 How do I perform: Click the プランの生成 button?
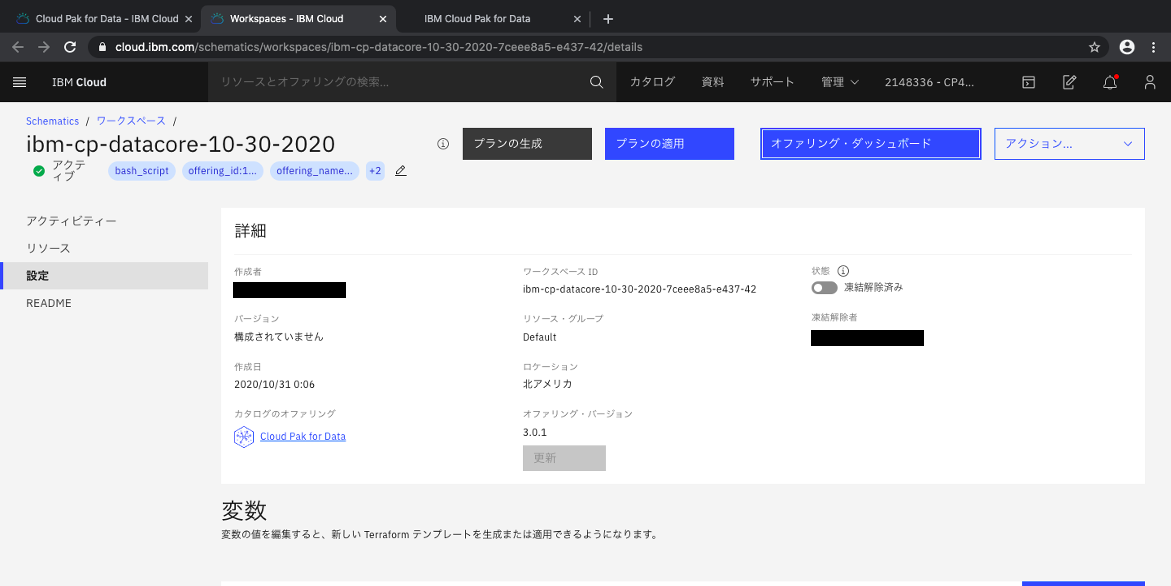click(x=527, y=143)
